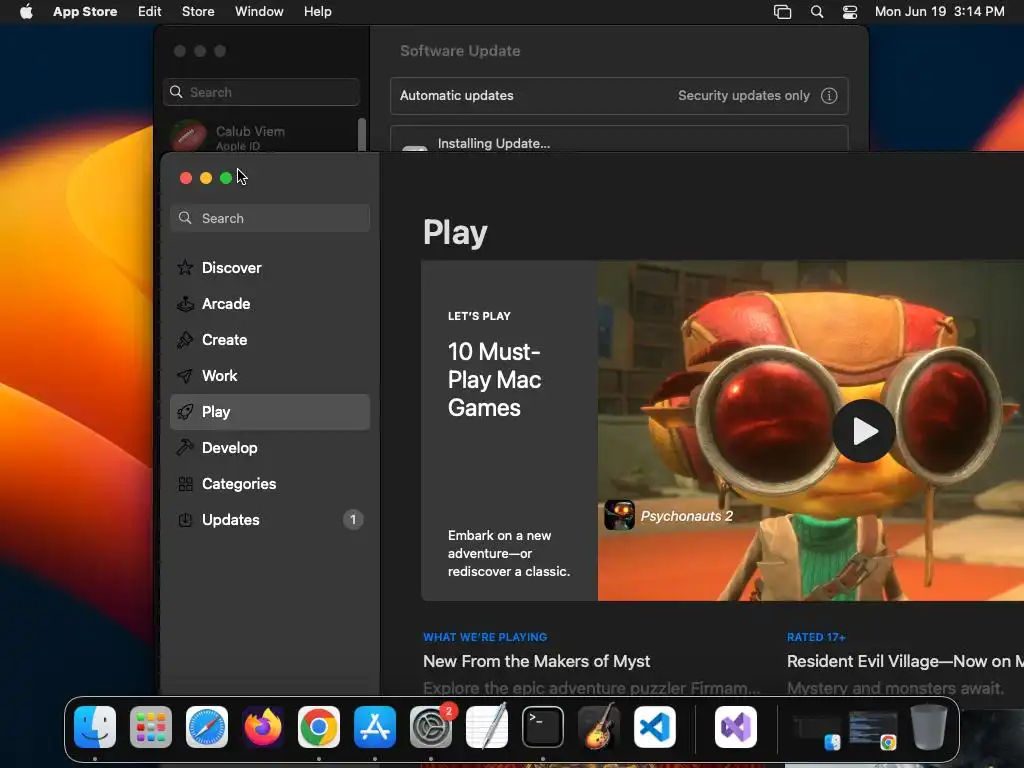Click the info icon beside Security updates only
1024x768 pixels.
[x=829, y=95]
